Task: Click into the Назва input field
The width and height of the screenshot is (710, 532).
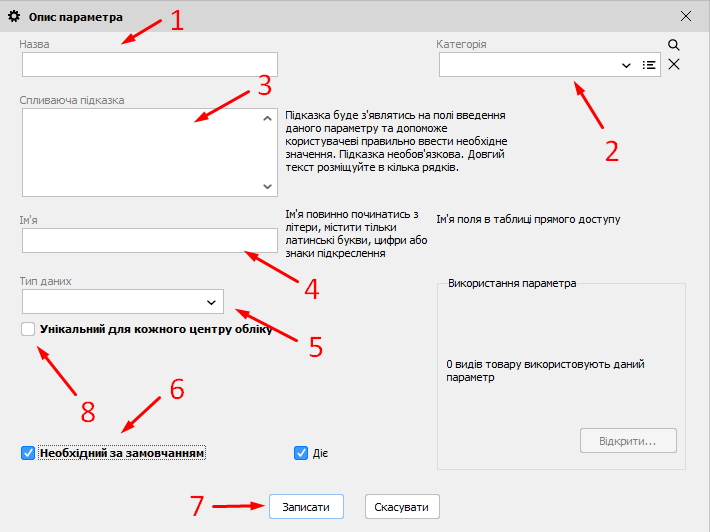Action: pyautogui.click(x=149, y=65)
